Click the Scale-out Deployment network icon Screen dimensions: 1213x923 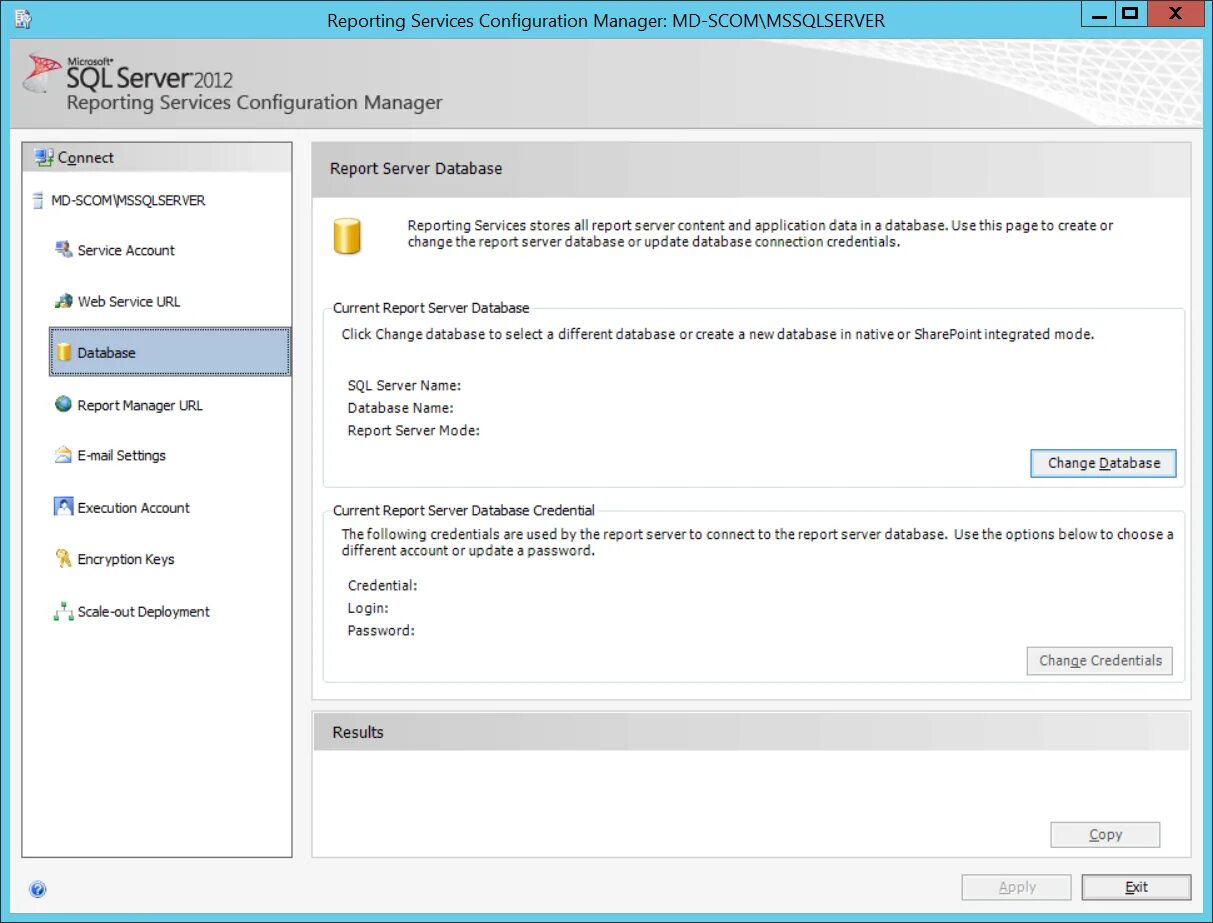pos(63,611)
